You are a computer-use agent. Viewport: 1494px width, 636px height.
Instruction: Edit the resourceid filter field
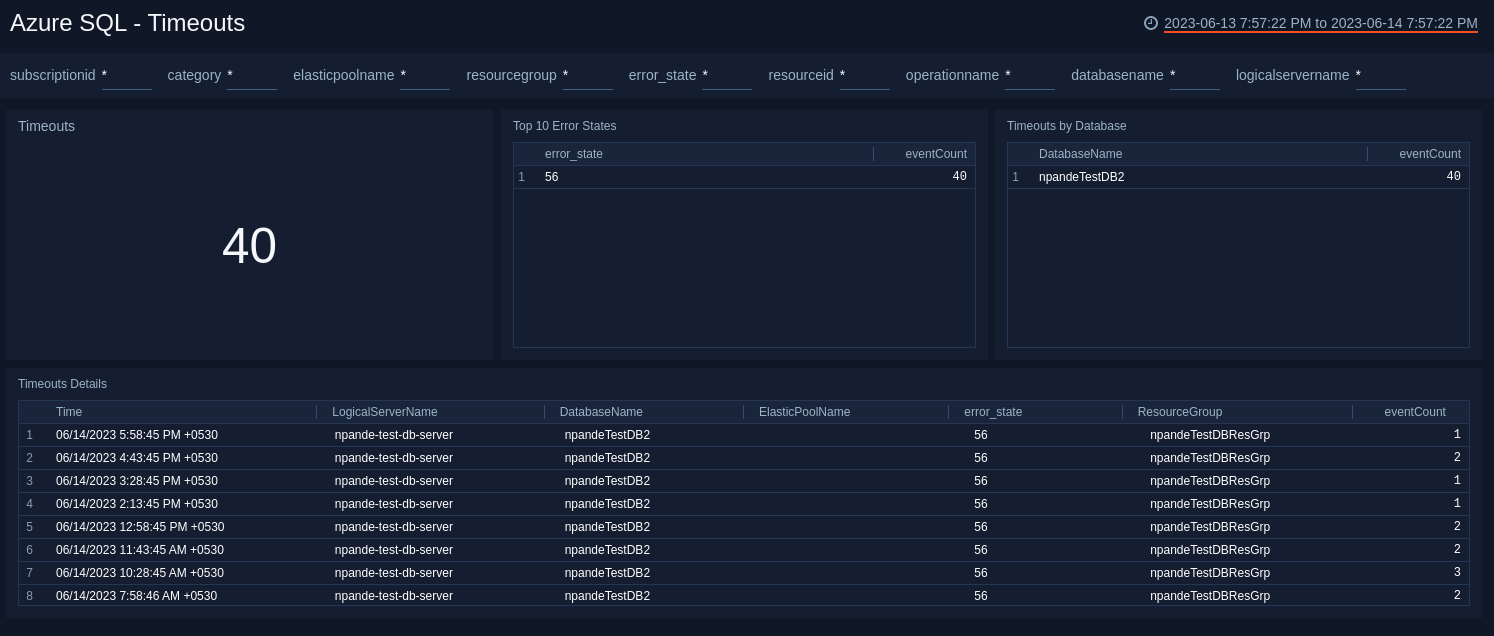[865, 76]
